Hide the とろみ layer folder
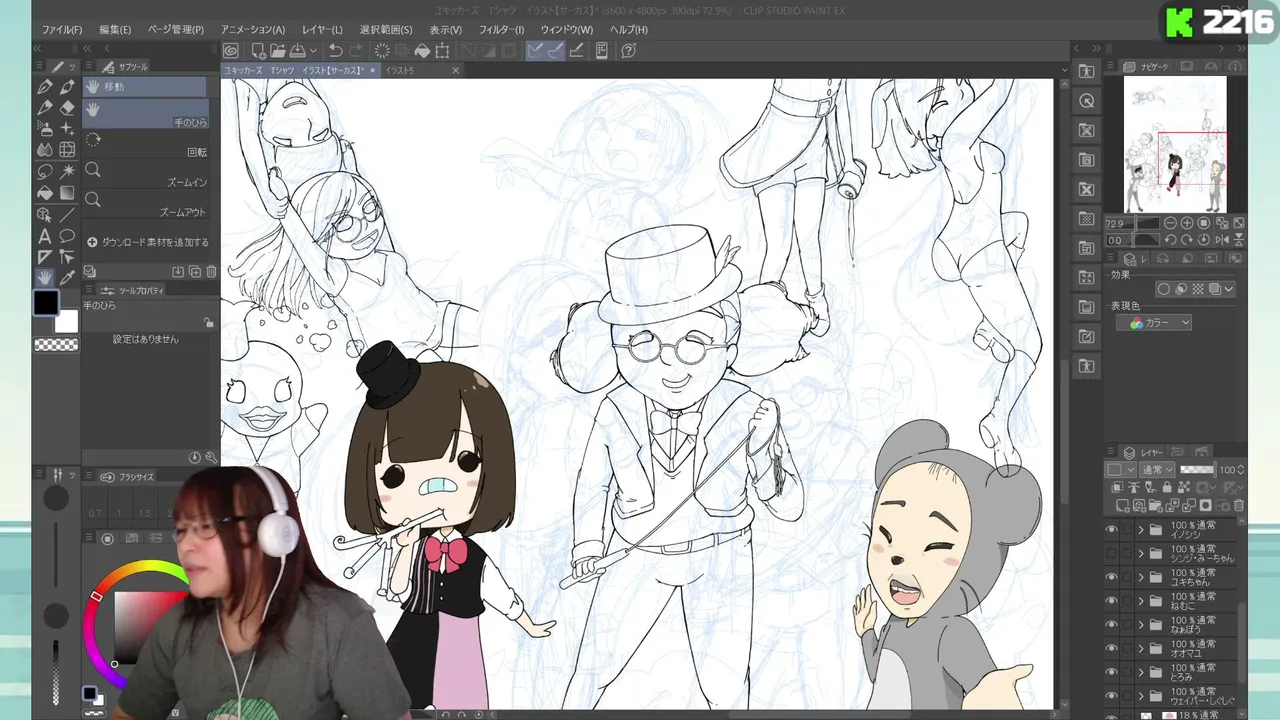1280x720 pixels. click(x=1111, y=671)
